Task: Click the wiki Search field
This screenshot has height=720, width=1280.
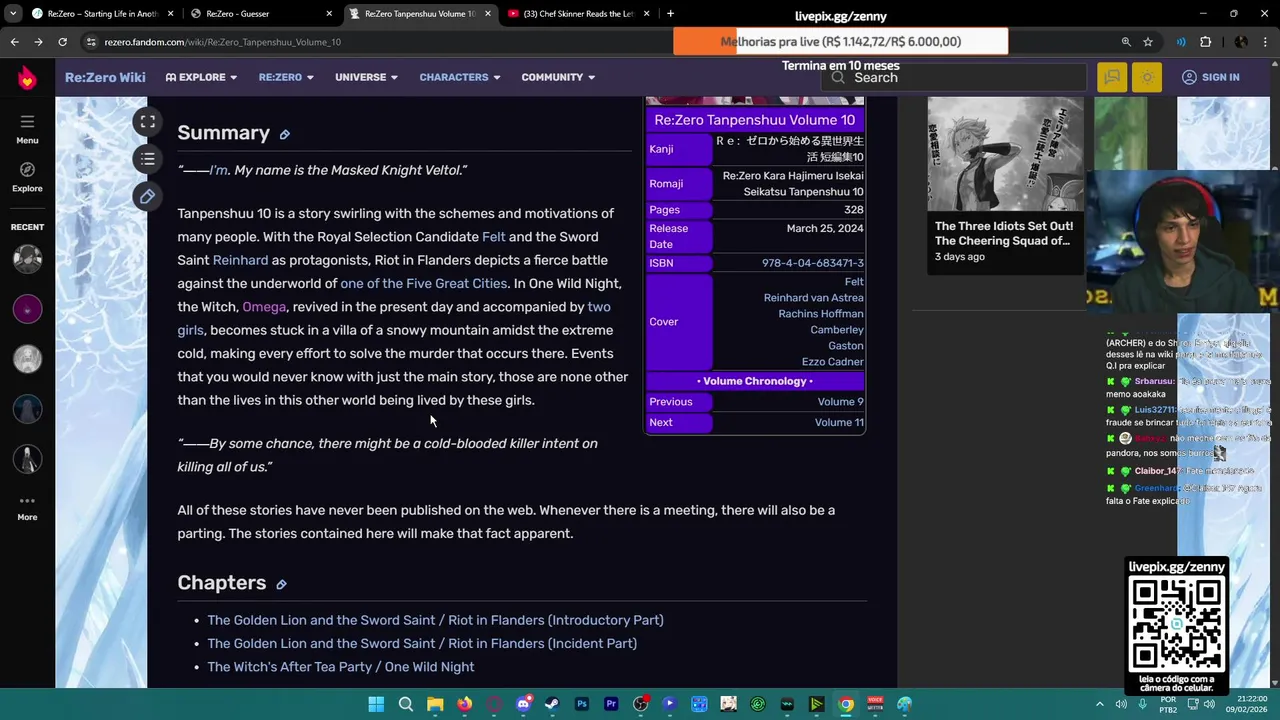Action: coord(955,77)
